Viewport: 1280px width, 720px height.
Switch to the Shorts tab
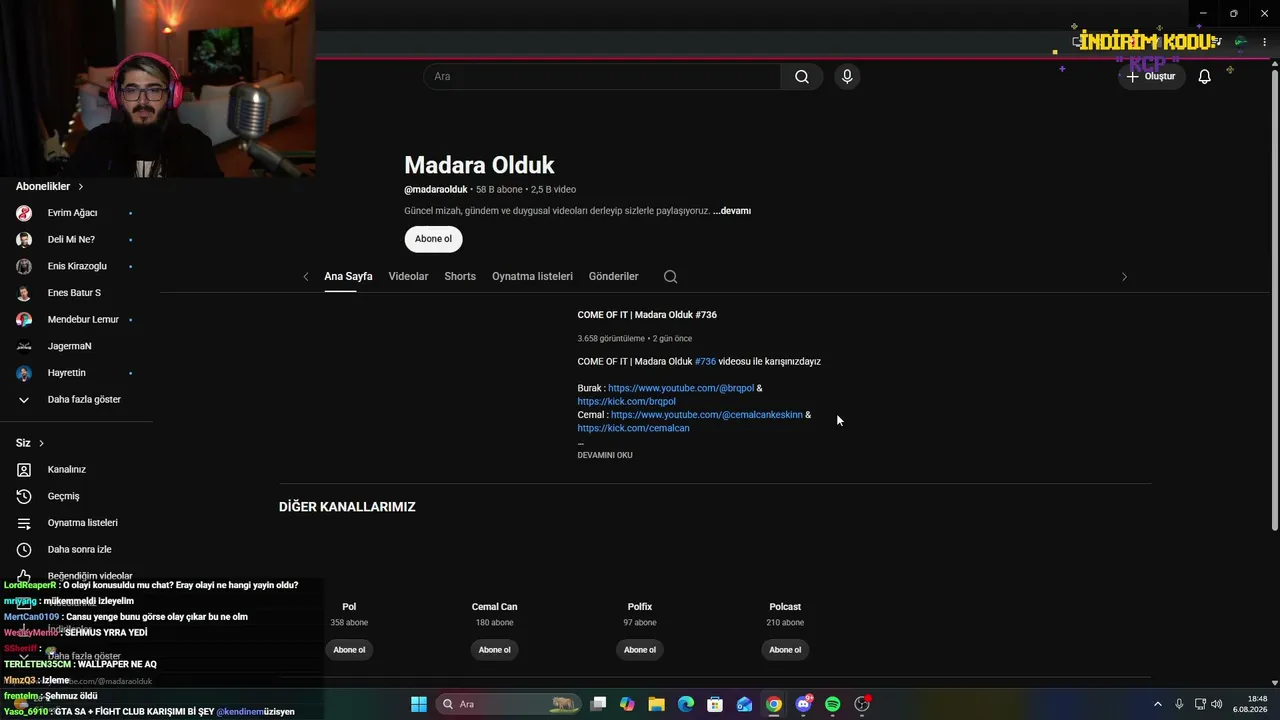click(x=460, y=277)
